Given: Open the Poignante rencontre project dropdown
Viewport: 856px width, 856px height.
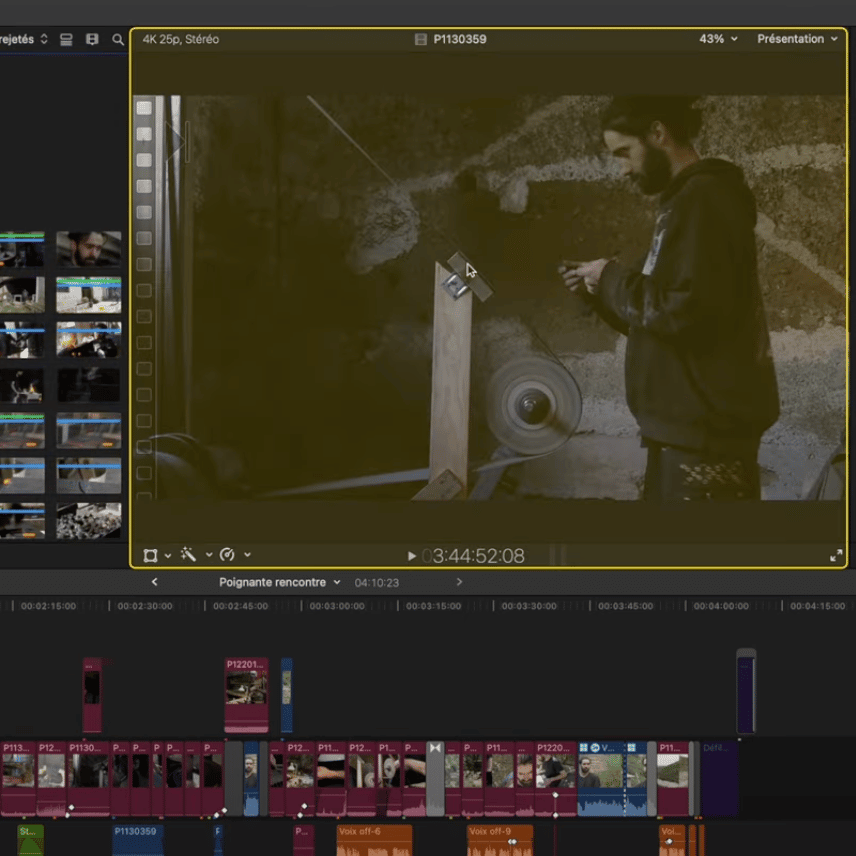Looking at the screenshot, I should tap(280, 582).
